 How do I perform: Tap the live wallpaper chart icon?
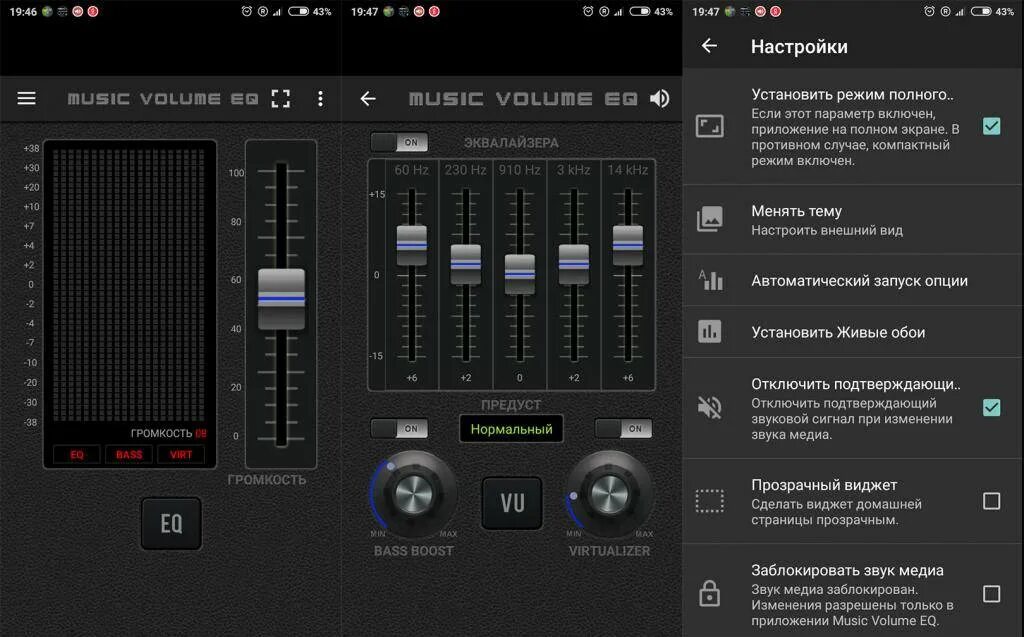(709, 331)
